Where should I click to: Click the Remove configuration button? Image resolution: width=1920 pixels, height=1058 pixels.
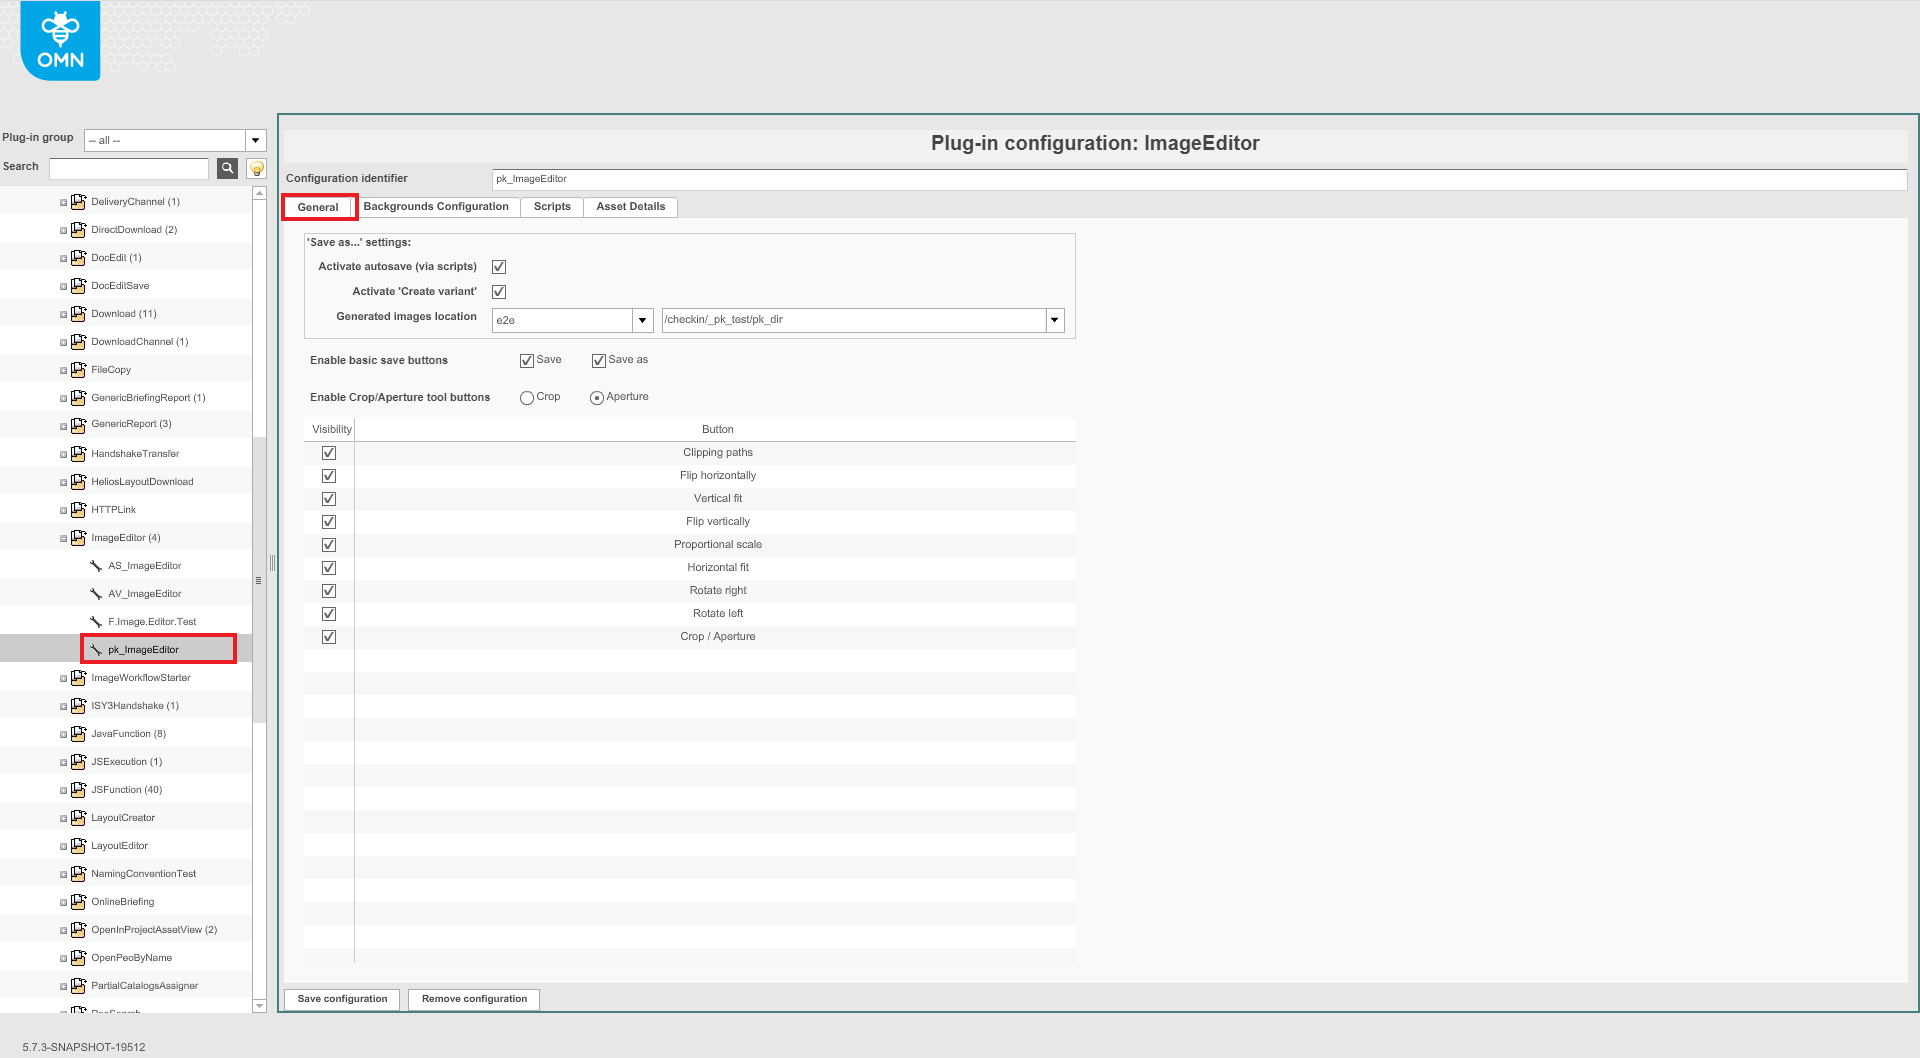[473, 999]
